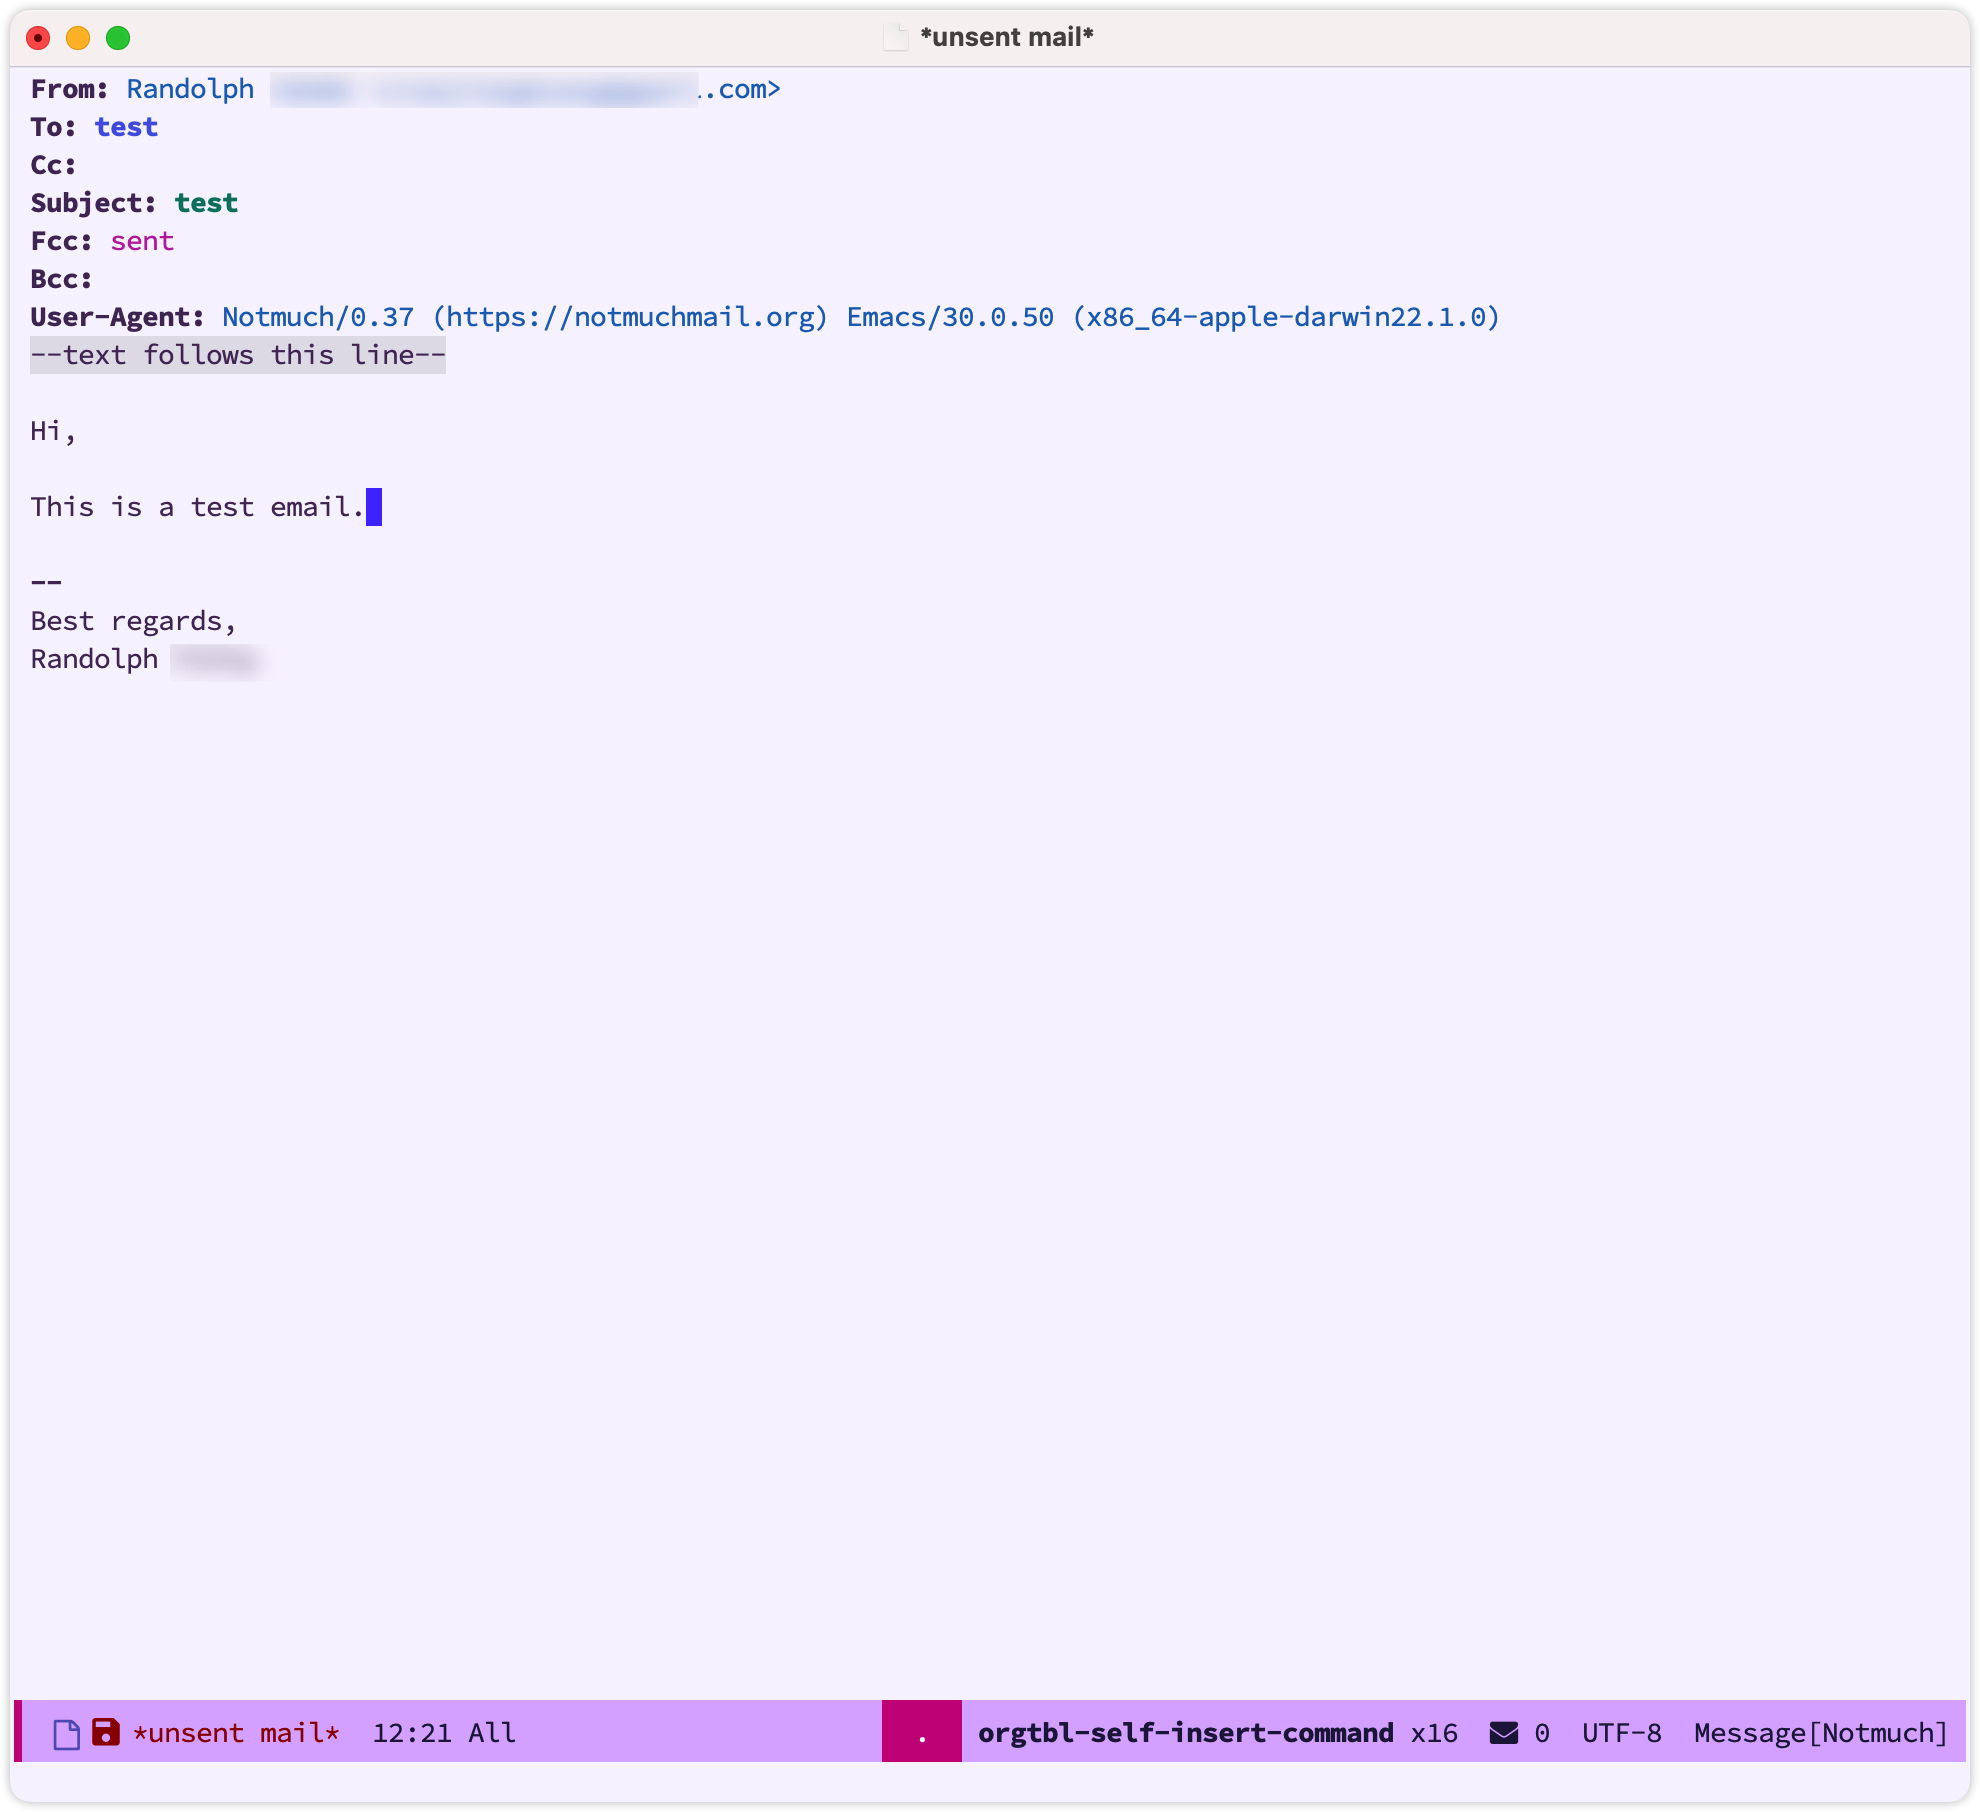Click the 12:21 position indicator in mode line
1980x1812 pixels.
tap(411, 1733)
